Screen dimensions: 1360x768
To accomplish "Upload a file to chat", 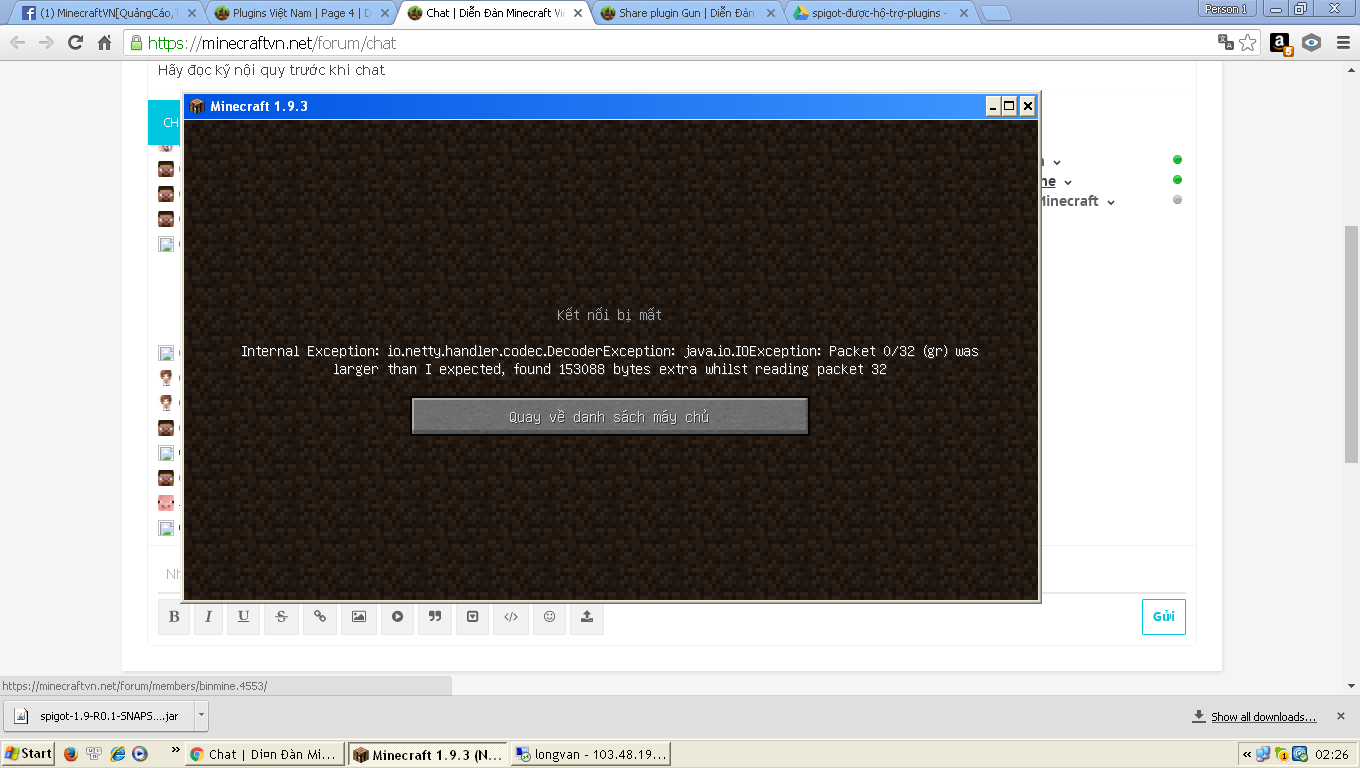I will pos(587,617).
